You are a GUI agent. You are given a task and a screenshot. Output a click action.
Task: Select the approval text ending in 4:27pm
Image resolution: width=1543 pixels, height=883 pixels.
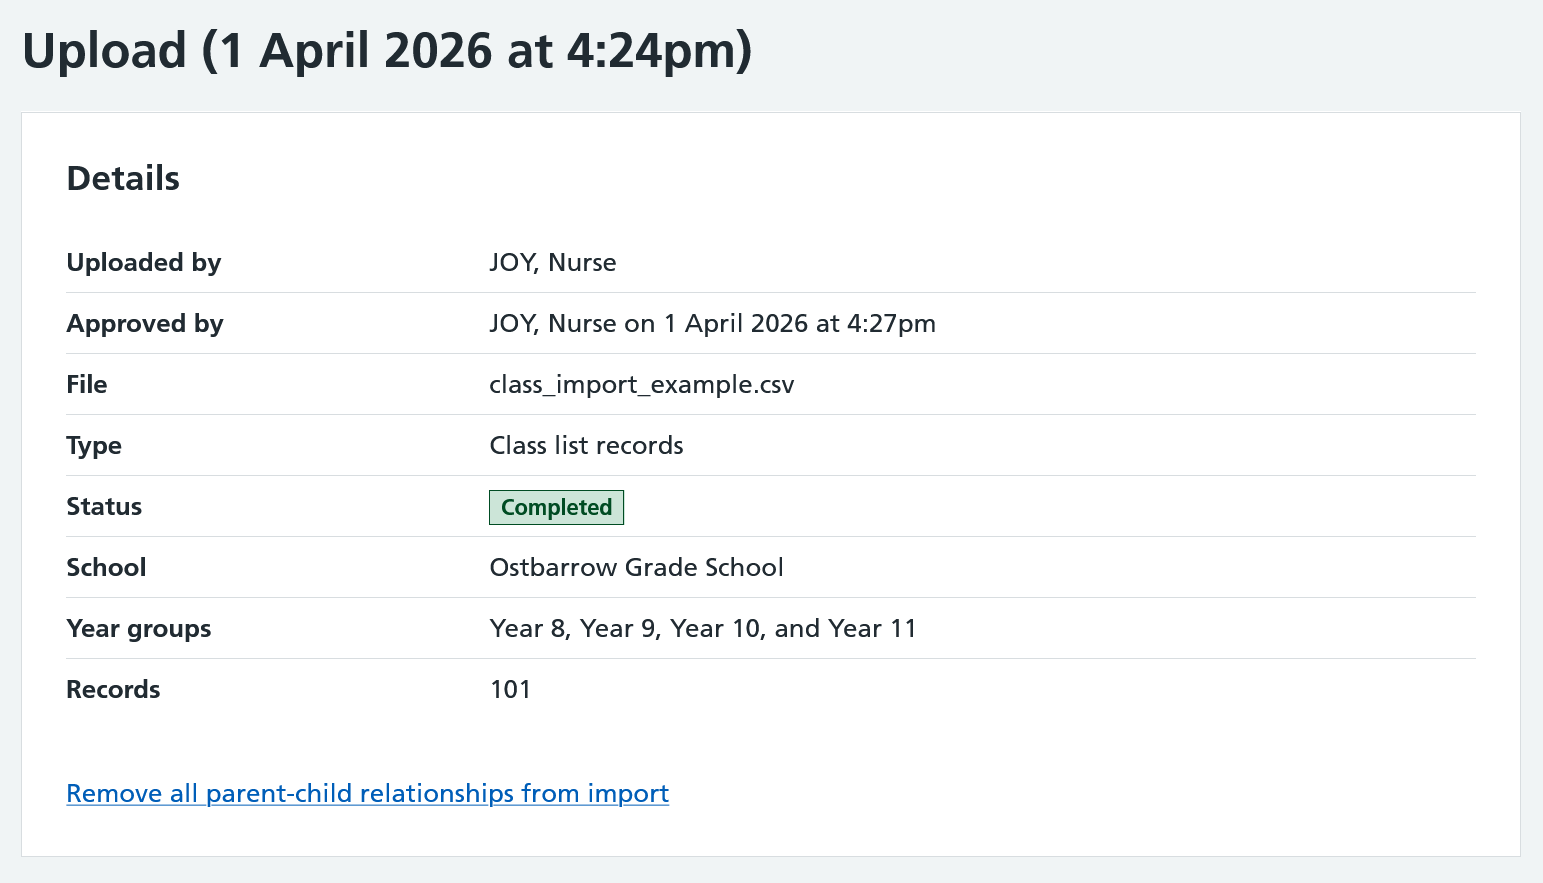pos(712,324)
